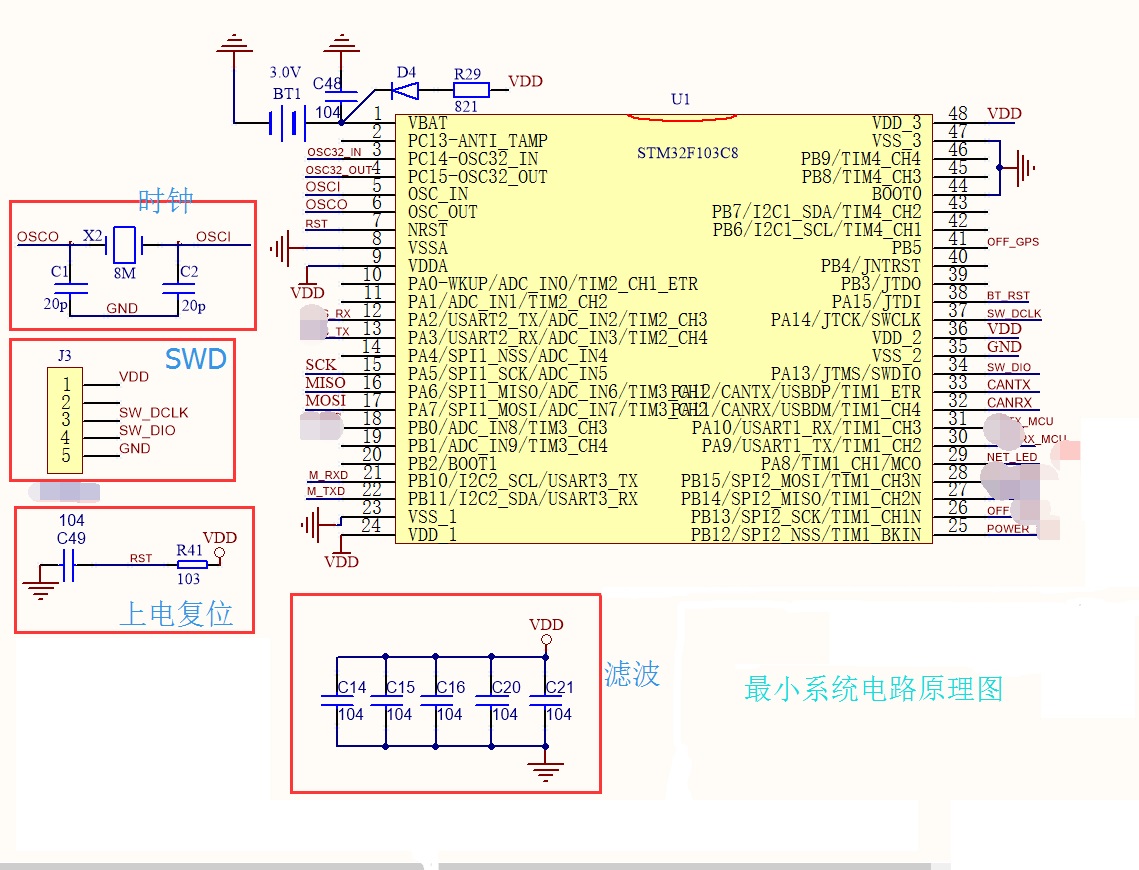Select filter capacitor C21

tap(546, 701)
